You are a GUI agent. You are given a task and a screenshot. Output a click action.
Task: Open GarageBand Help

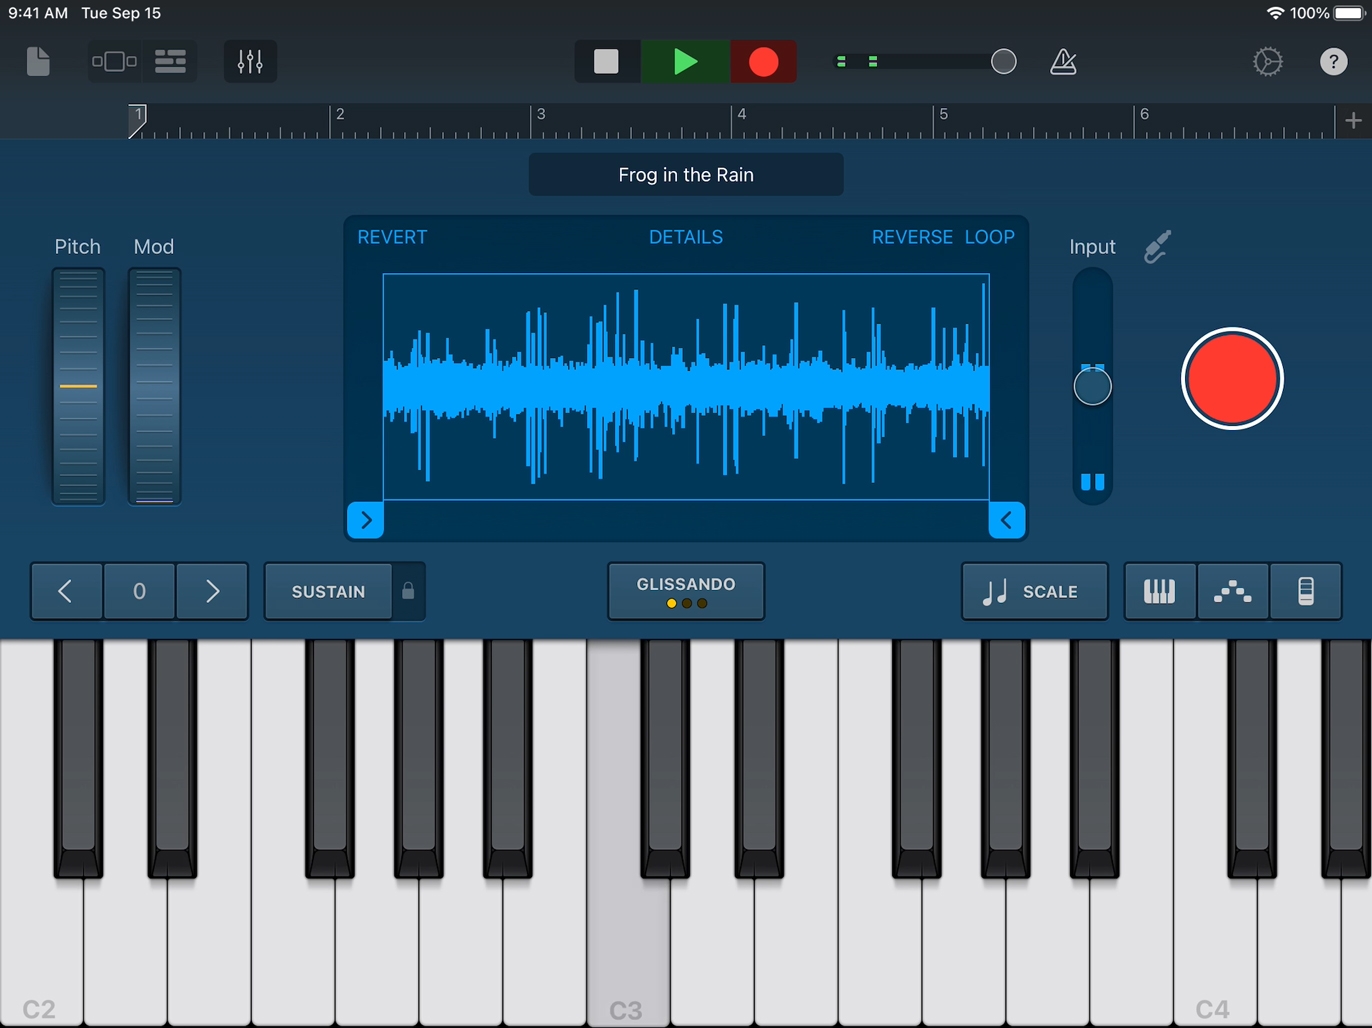[x=1333, y=61]
